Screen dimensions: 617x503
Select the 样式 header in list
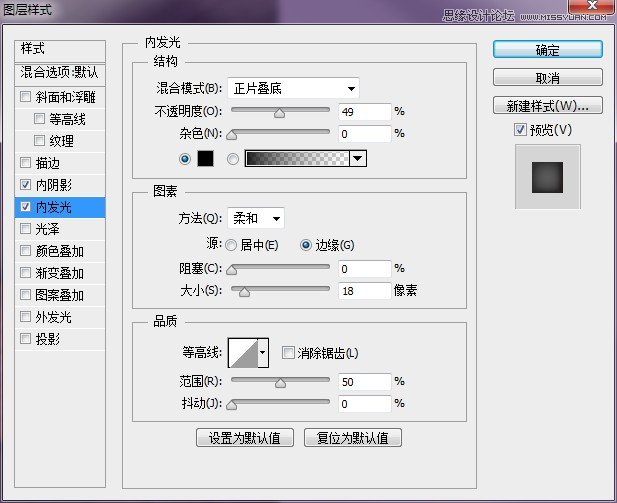click(60, 51)
